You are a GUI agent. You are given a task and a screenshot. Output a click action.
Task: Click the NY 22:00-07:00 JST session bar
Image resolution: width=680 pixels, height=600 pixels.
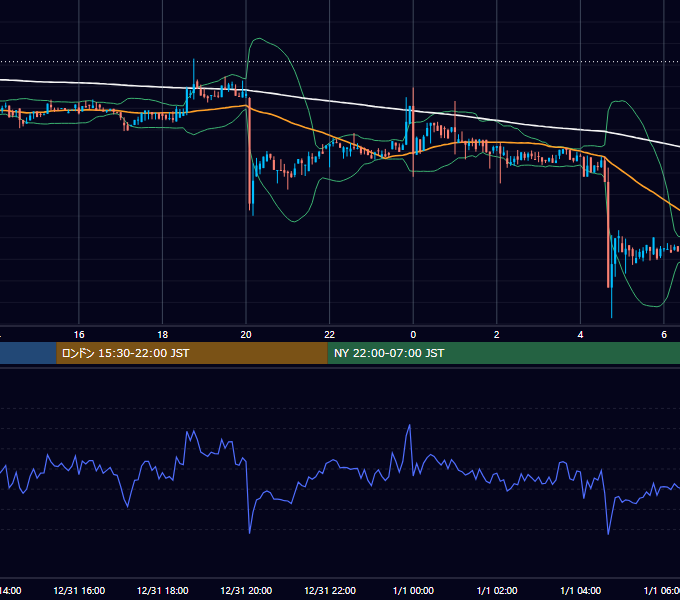[x=503, y=353]
